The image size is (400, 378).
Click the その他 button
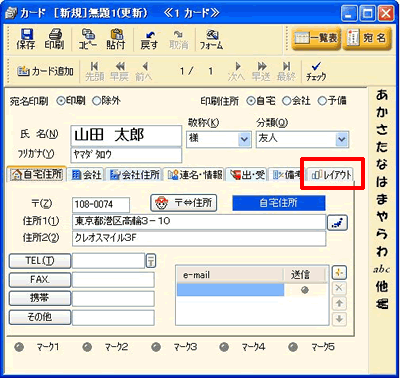(40, 317)
